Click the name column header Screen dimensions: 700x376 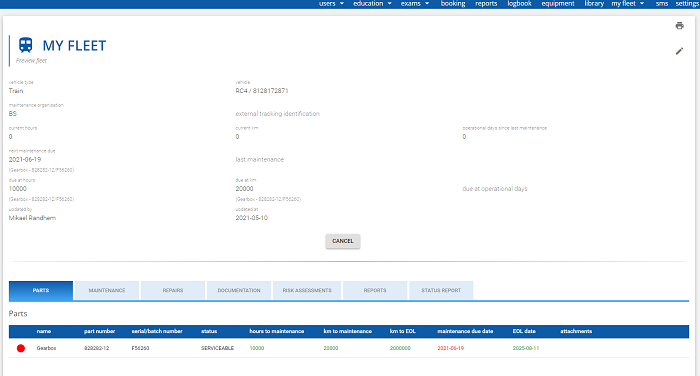(44, 331)
